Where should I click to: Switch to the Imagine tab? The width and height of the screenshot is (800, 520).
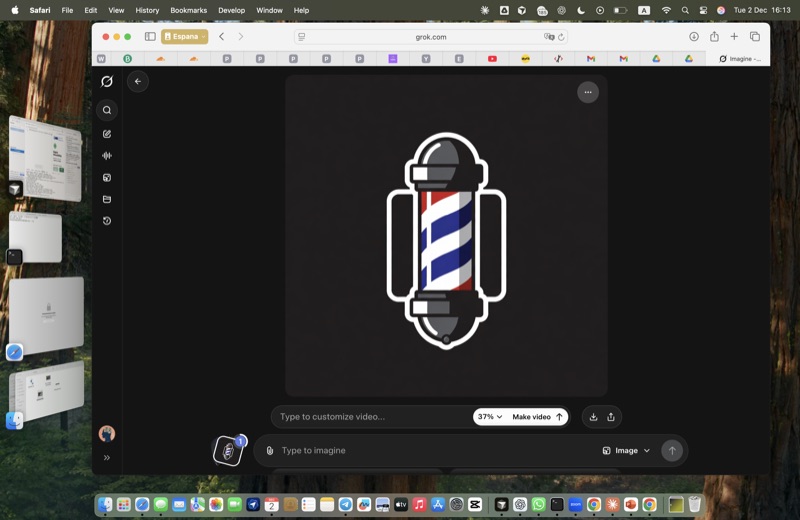pos(739,59)
